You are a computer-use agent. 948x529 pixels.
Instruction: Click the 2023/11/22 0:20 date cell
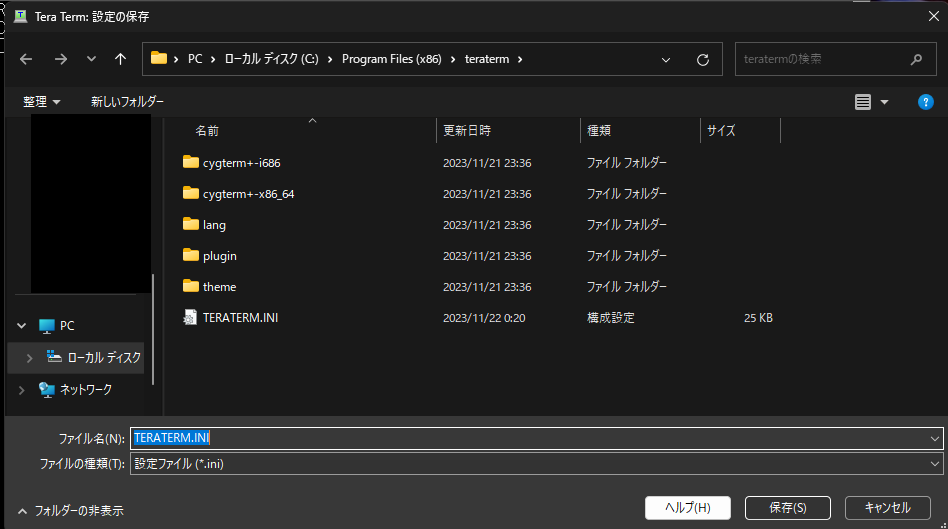484,318
